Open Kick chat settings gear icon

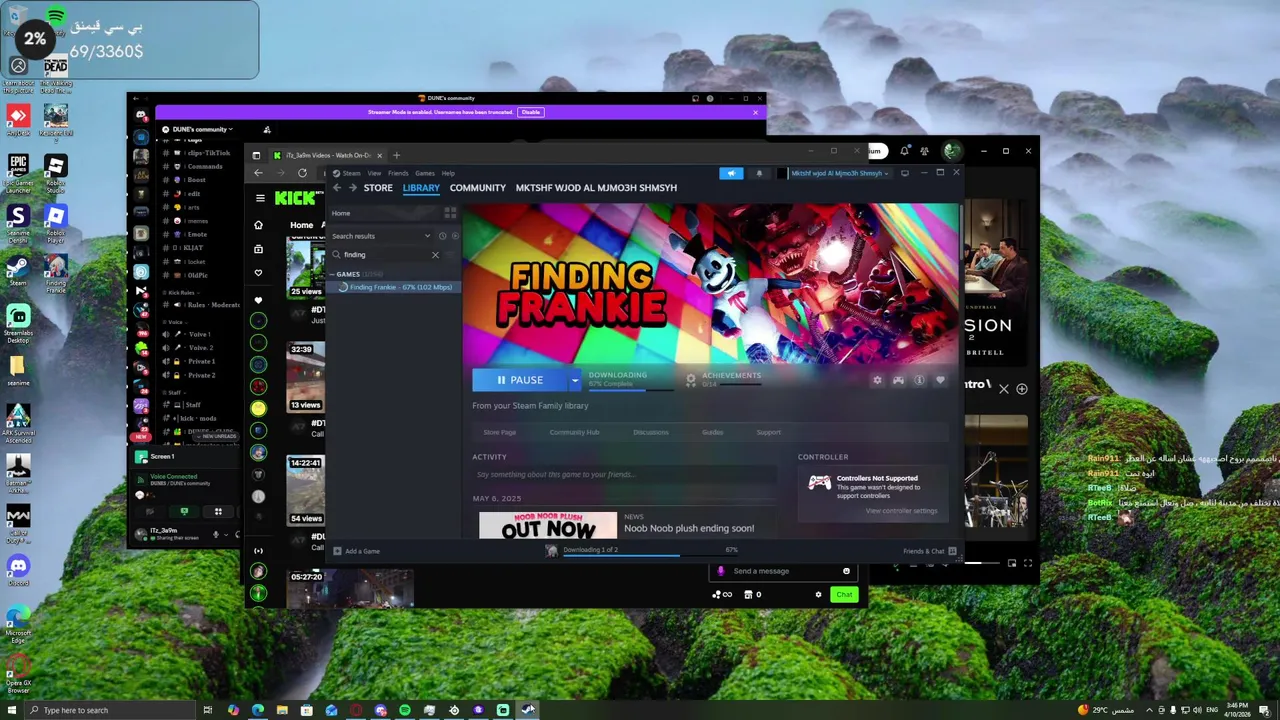coord(818,594)
